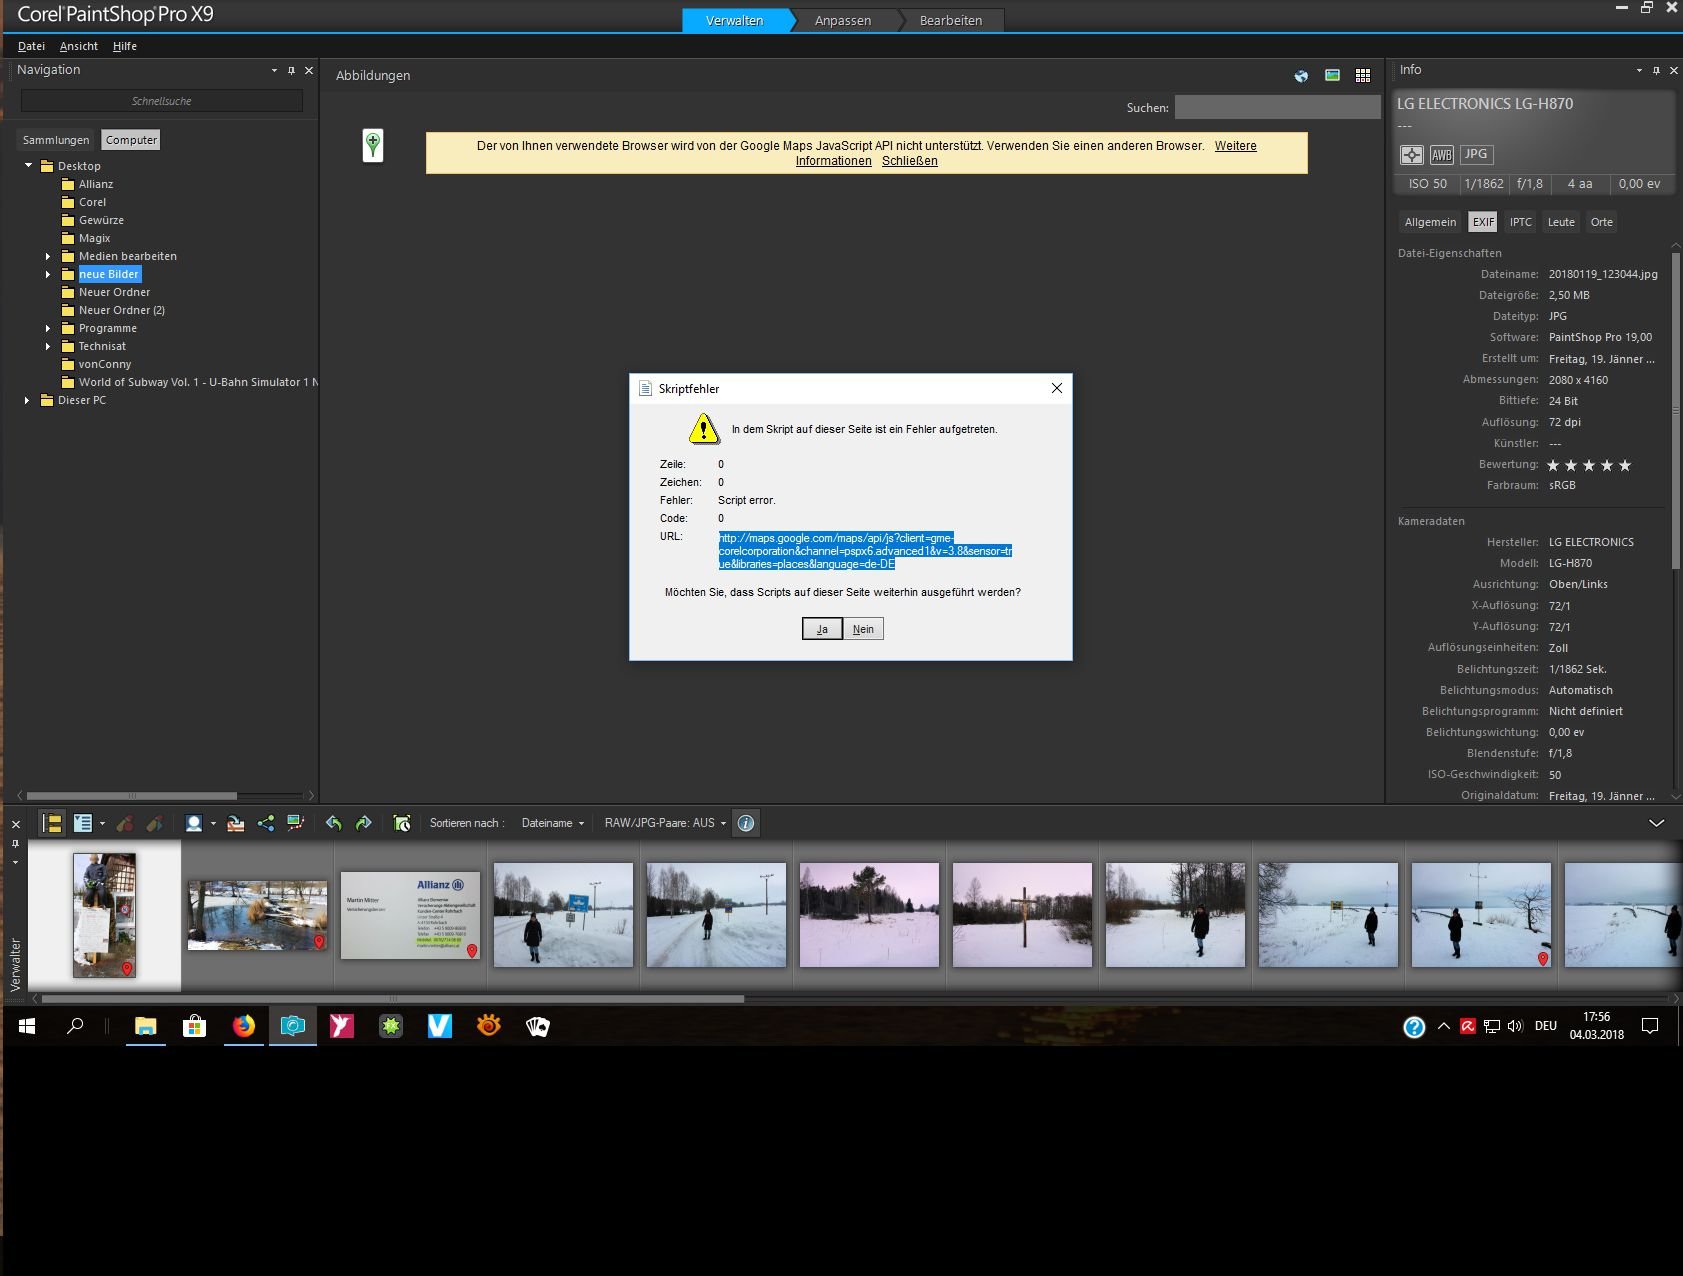Toggle pin on the Info panel

(x=1656, y=70)
